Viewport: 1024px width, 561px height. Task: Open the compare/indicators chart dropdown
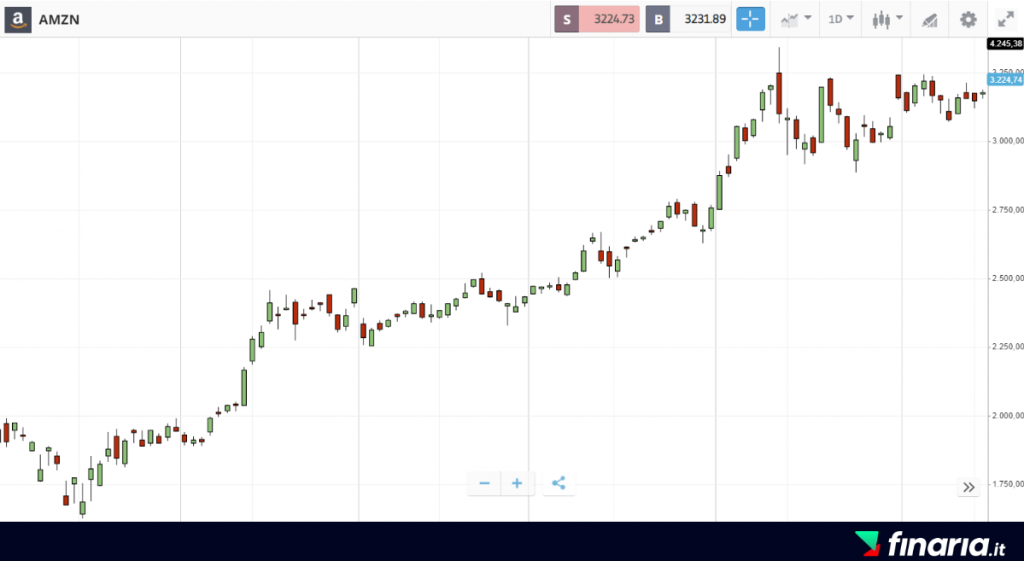pyautogui.click(x=796, y=20)
